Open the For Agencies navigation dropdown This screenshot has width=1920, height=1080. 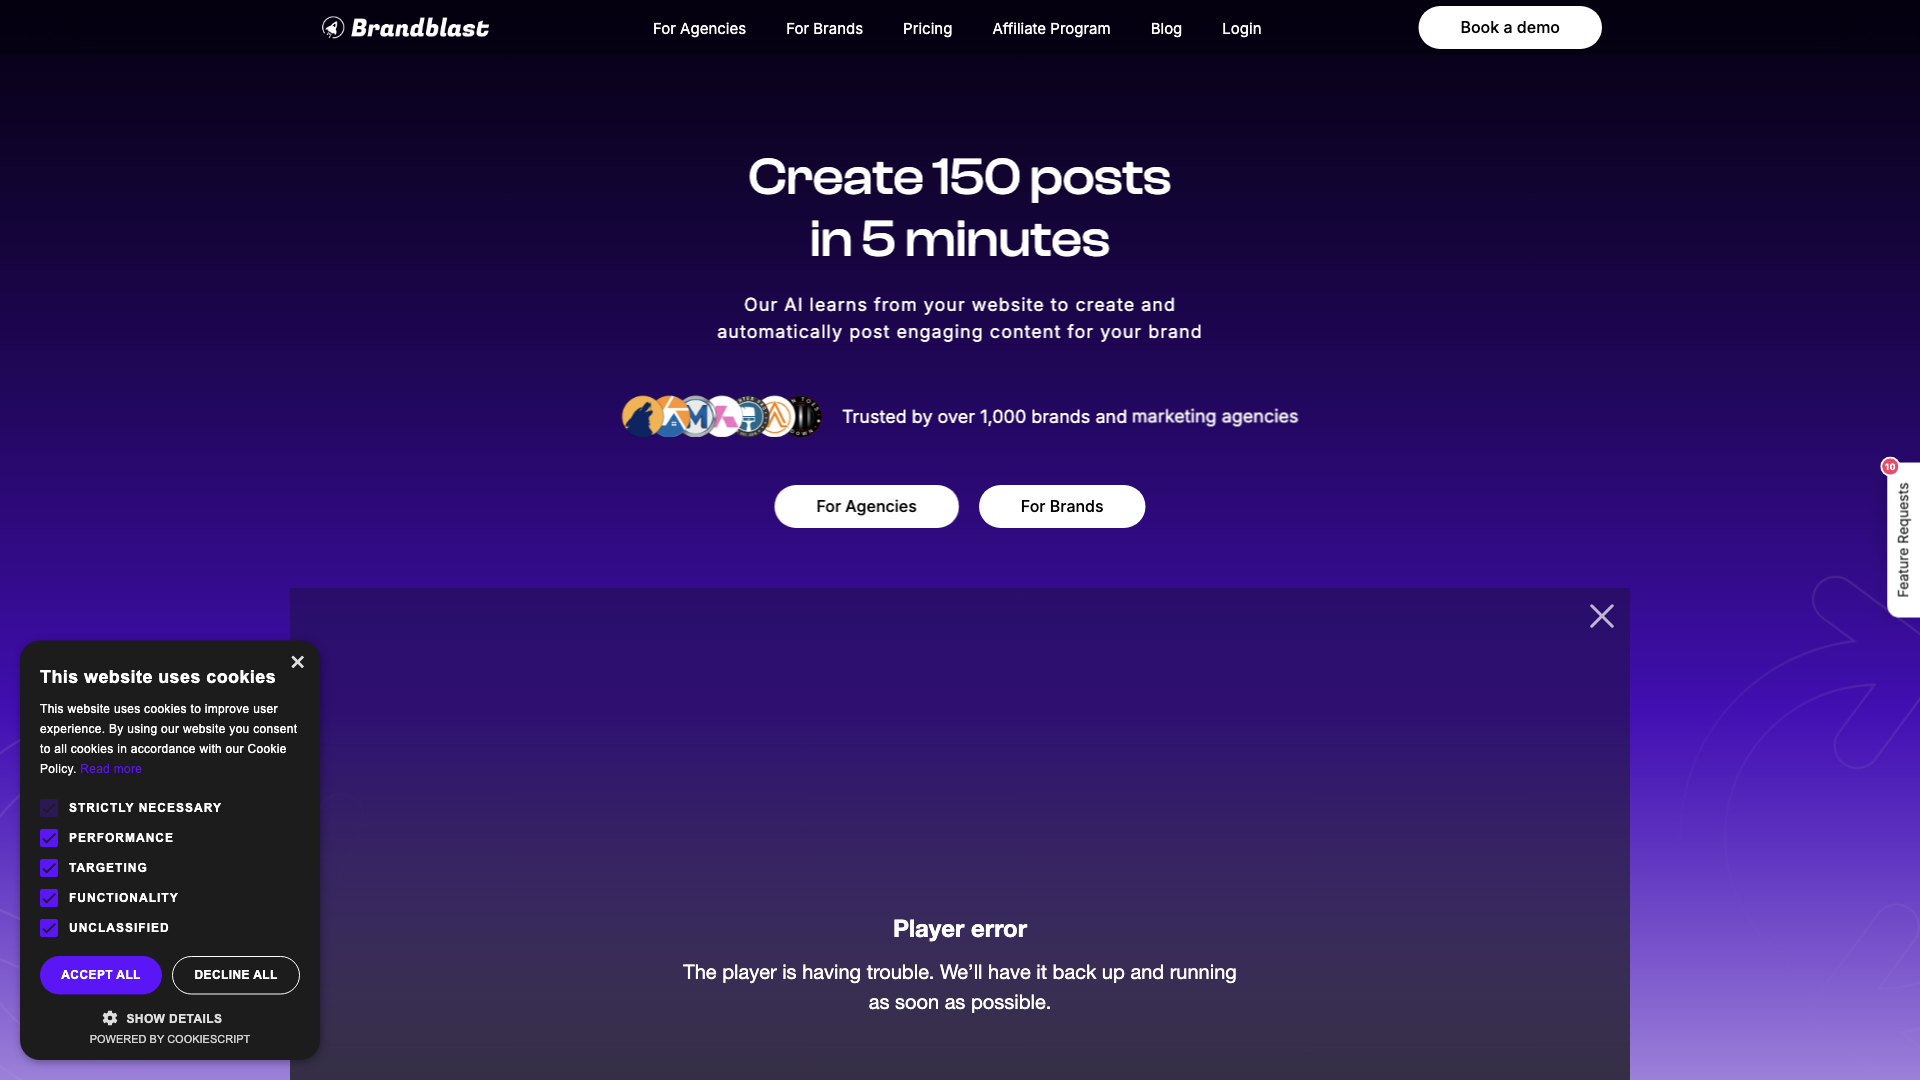[699, 28]
